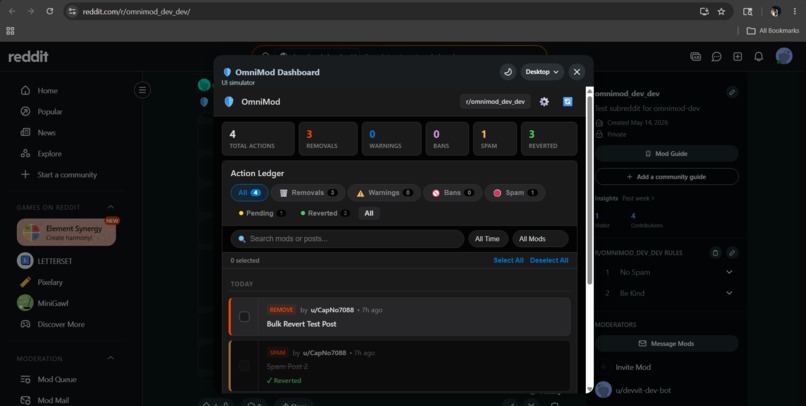Click the blue refresh icon in OmniMod
Screen dimensions: 806x406
567,102
